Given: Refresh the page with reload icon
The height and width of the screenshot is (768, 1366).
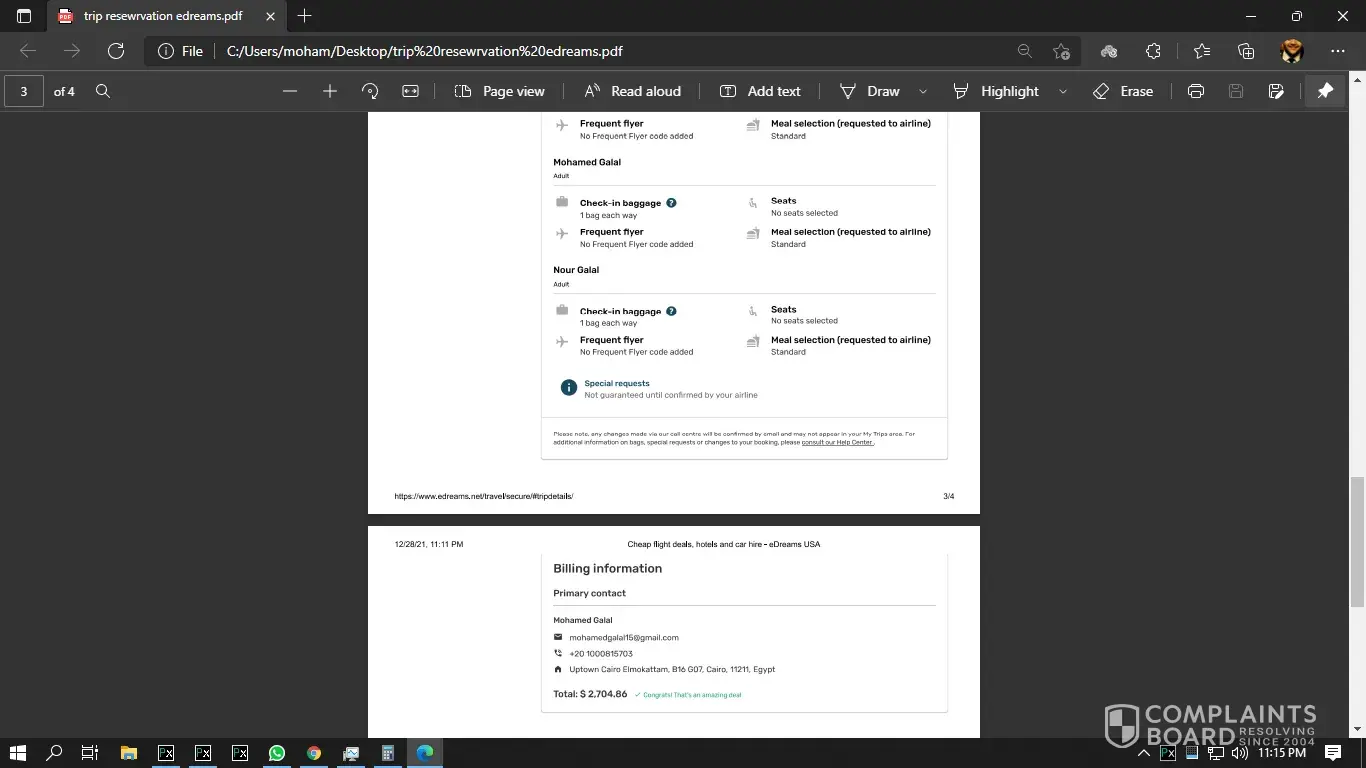Looking at the screenshot, I should pyautogui.click(x=116, y=51).
